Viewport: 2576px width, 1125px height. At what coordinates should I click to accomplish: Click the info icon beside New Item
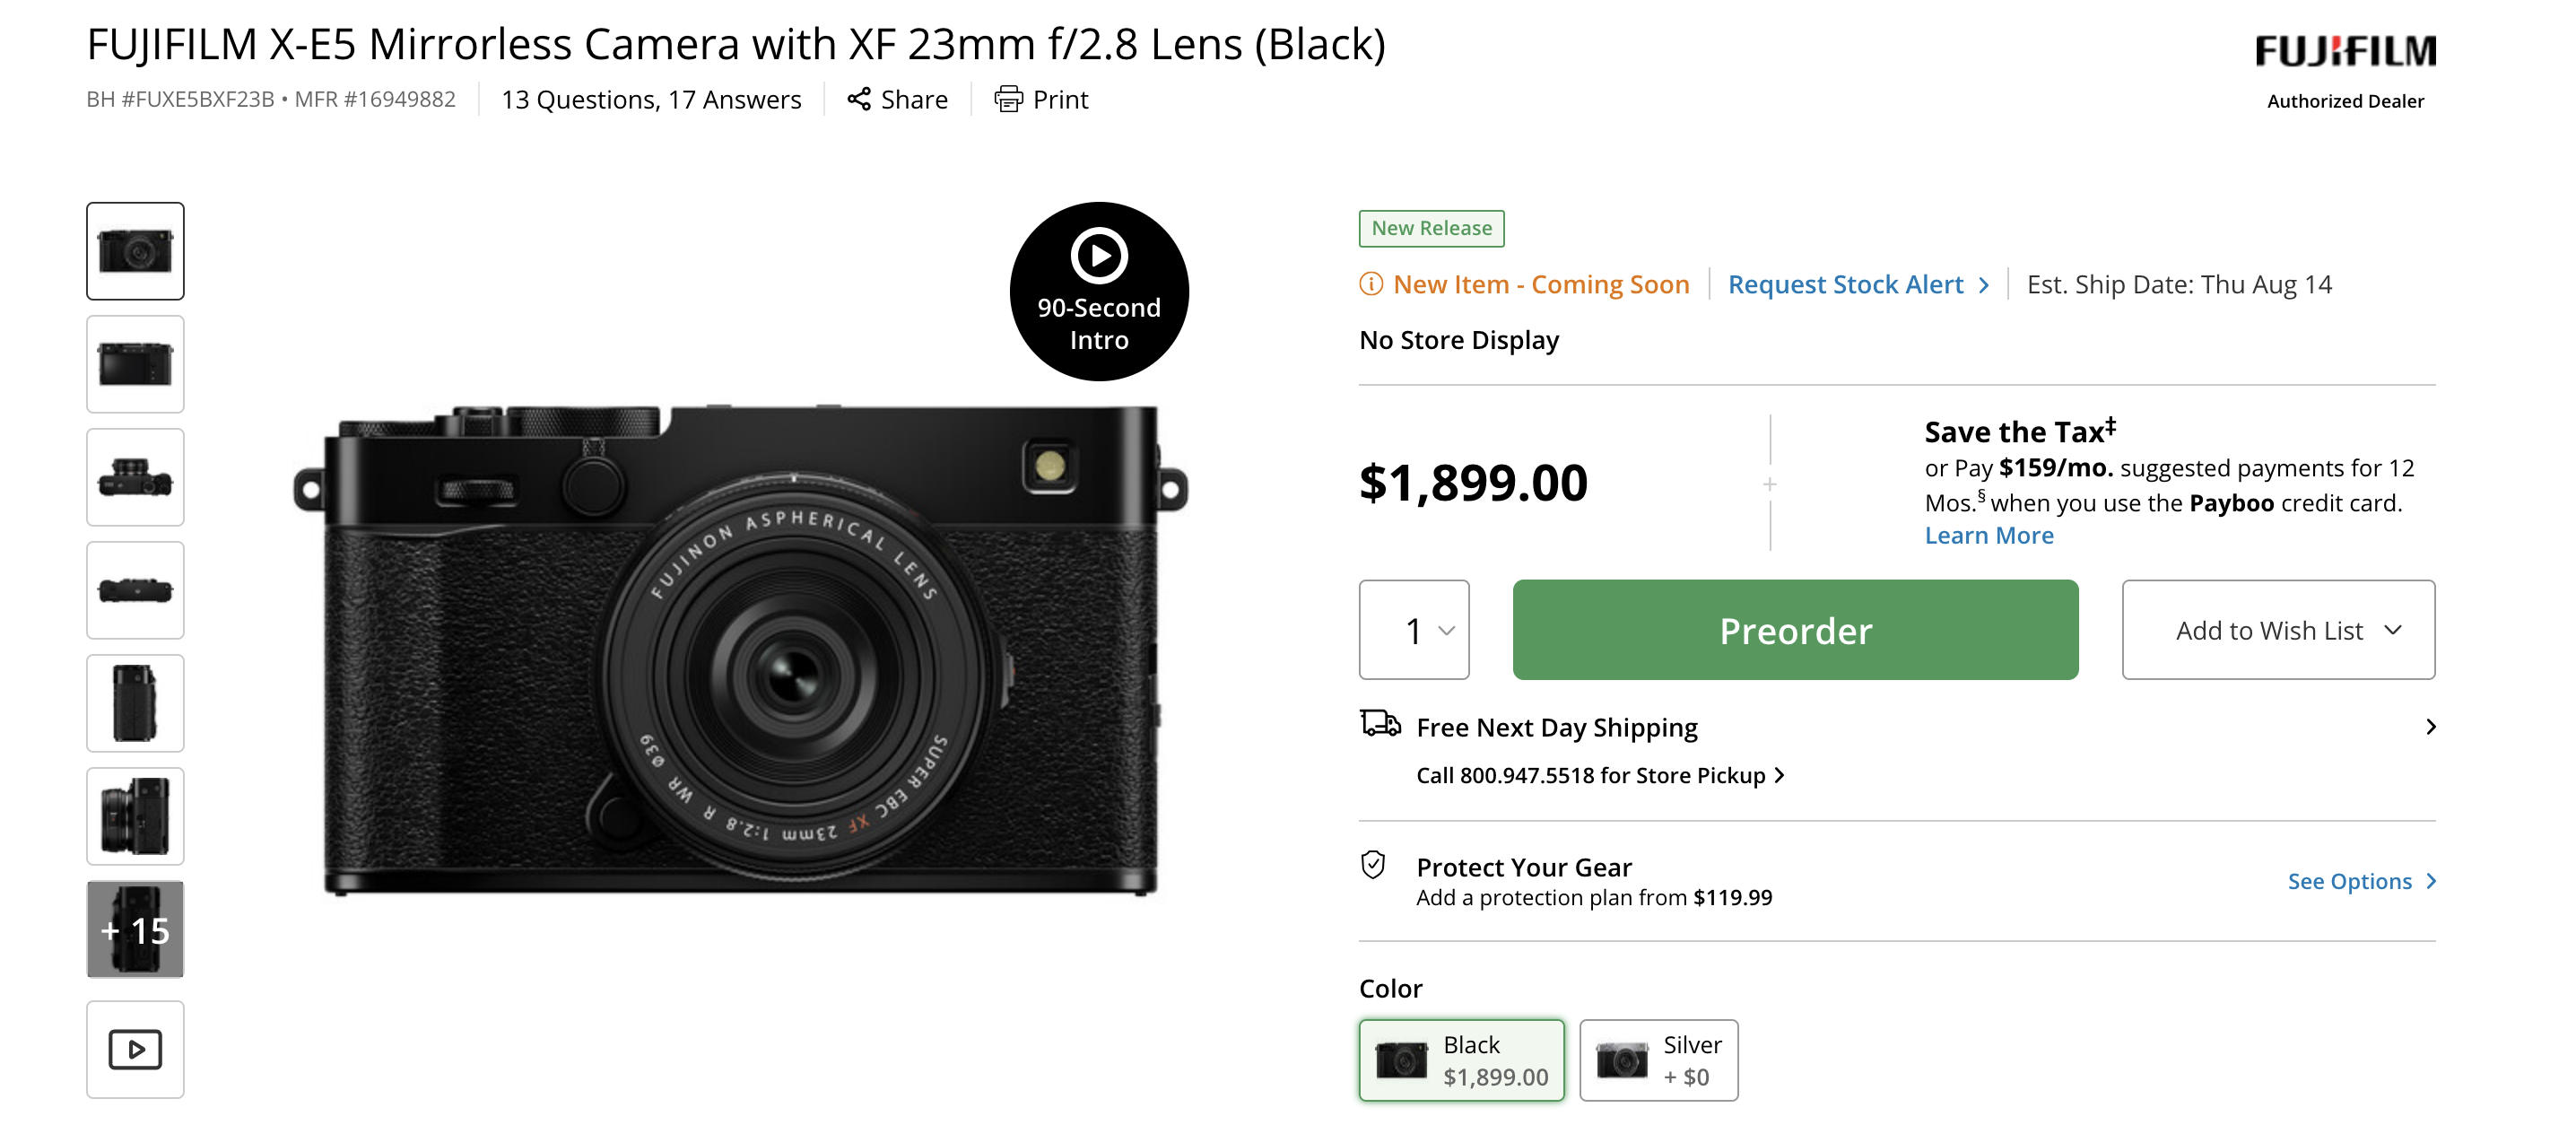coord(1370,285)
